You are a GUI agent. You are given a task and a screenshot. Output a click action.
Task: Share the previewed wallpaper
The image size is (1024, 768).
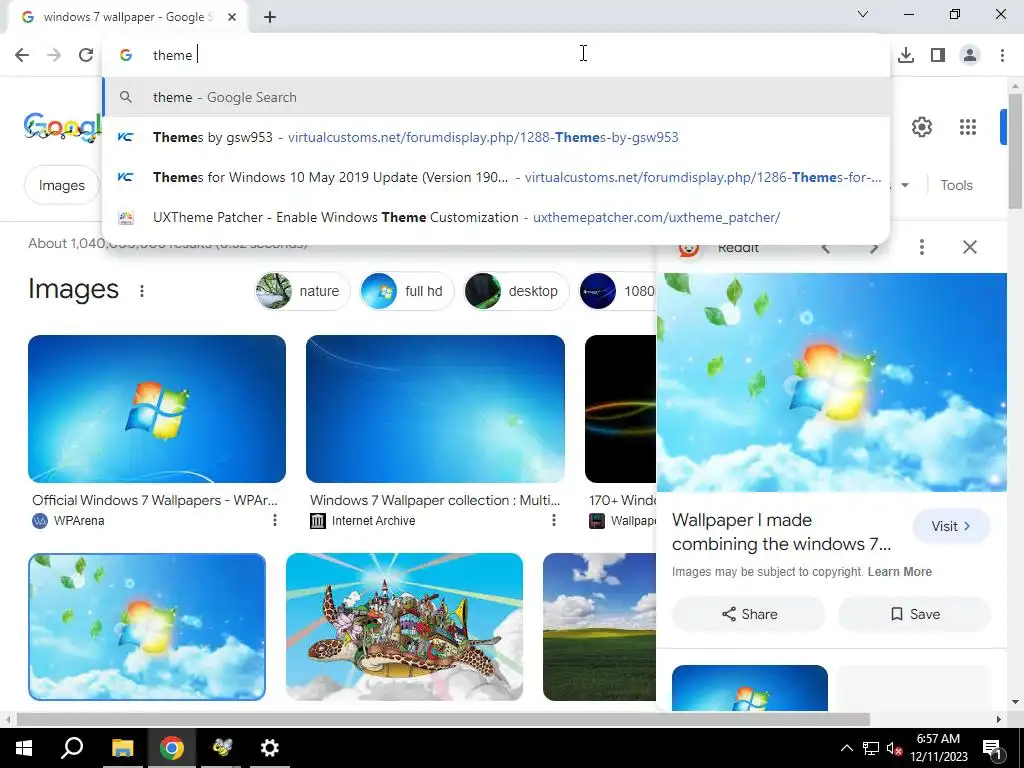point(749,614)
